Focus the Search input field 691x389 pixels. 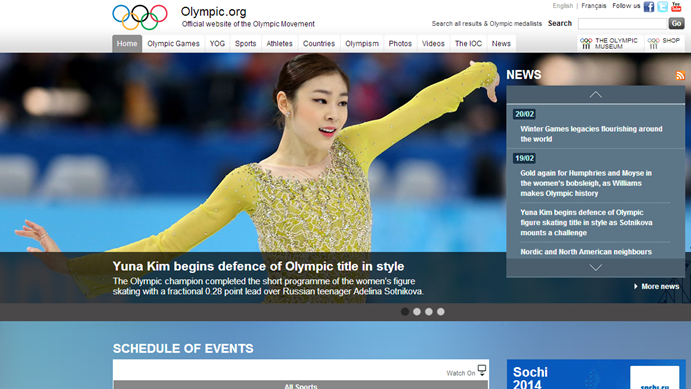click(622, 23)
